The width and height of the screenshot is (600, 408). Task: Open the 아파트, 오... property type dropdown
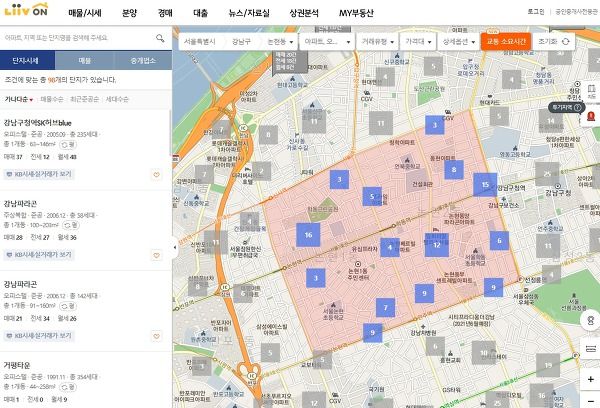click(328, 41)
